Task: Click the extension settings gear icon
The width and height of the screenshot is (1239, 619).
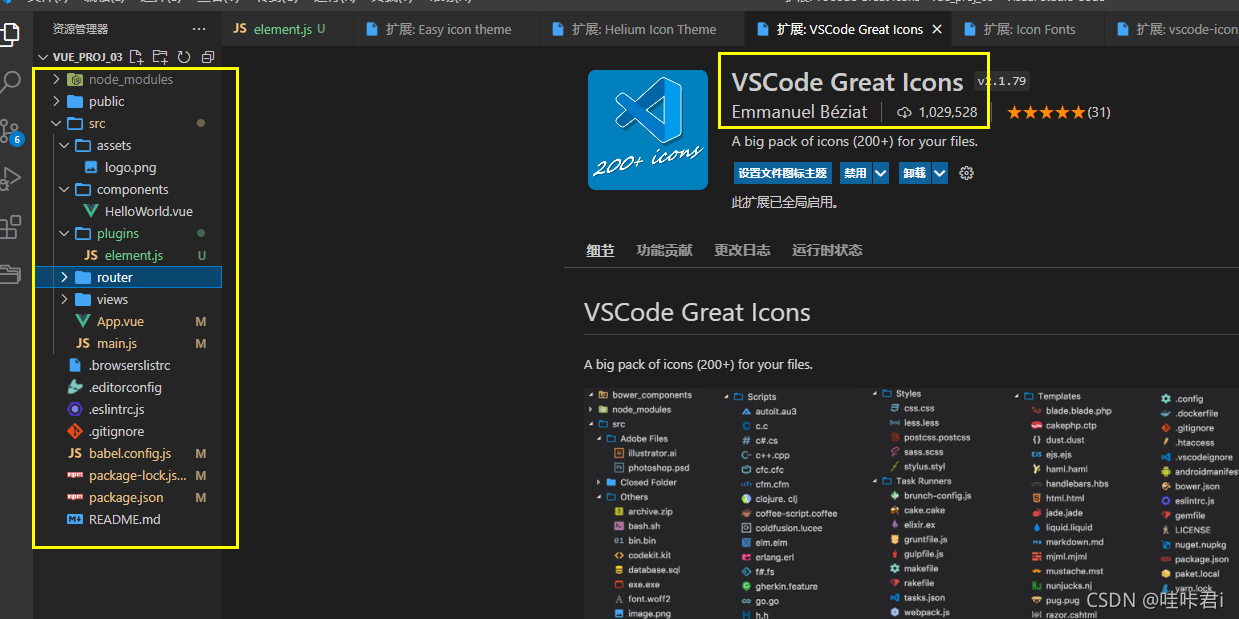Action: 966,173
